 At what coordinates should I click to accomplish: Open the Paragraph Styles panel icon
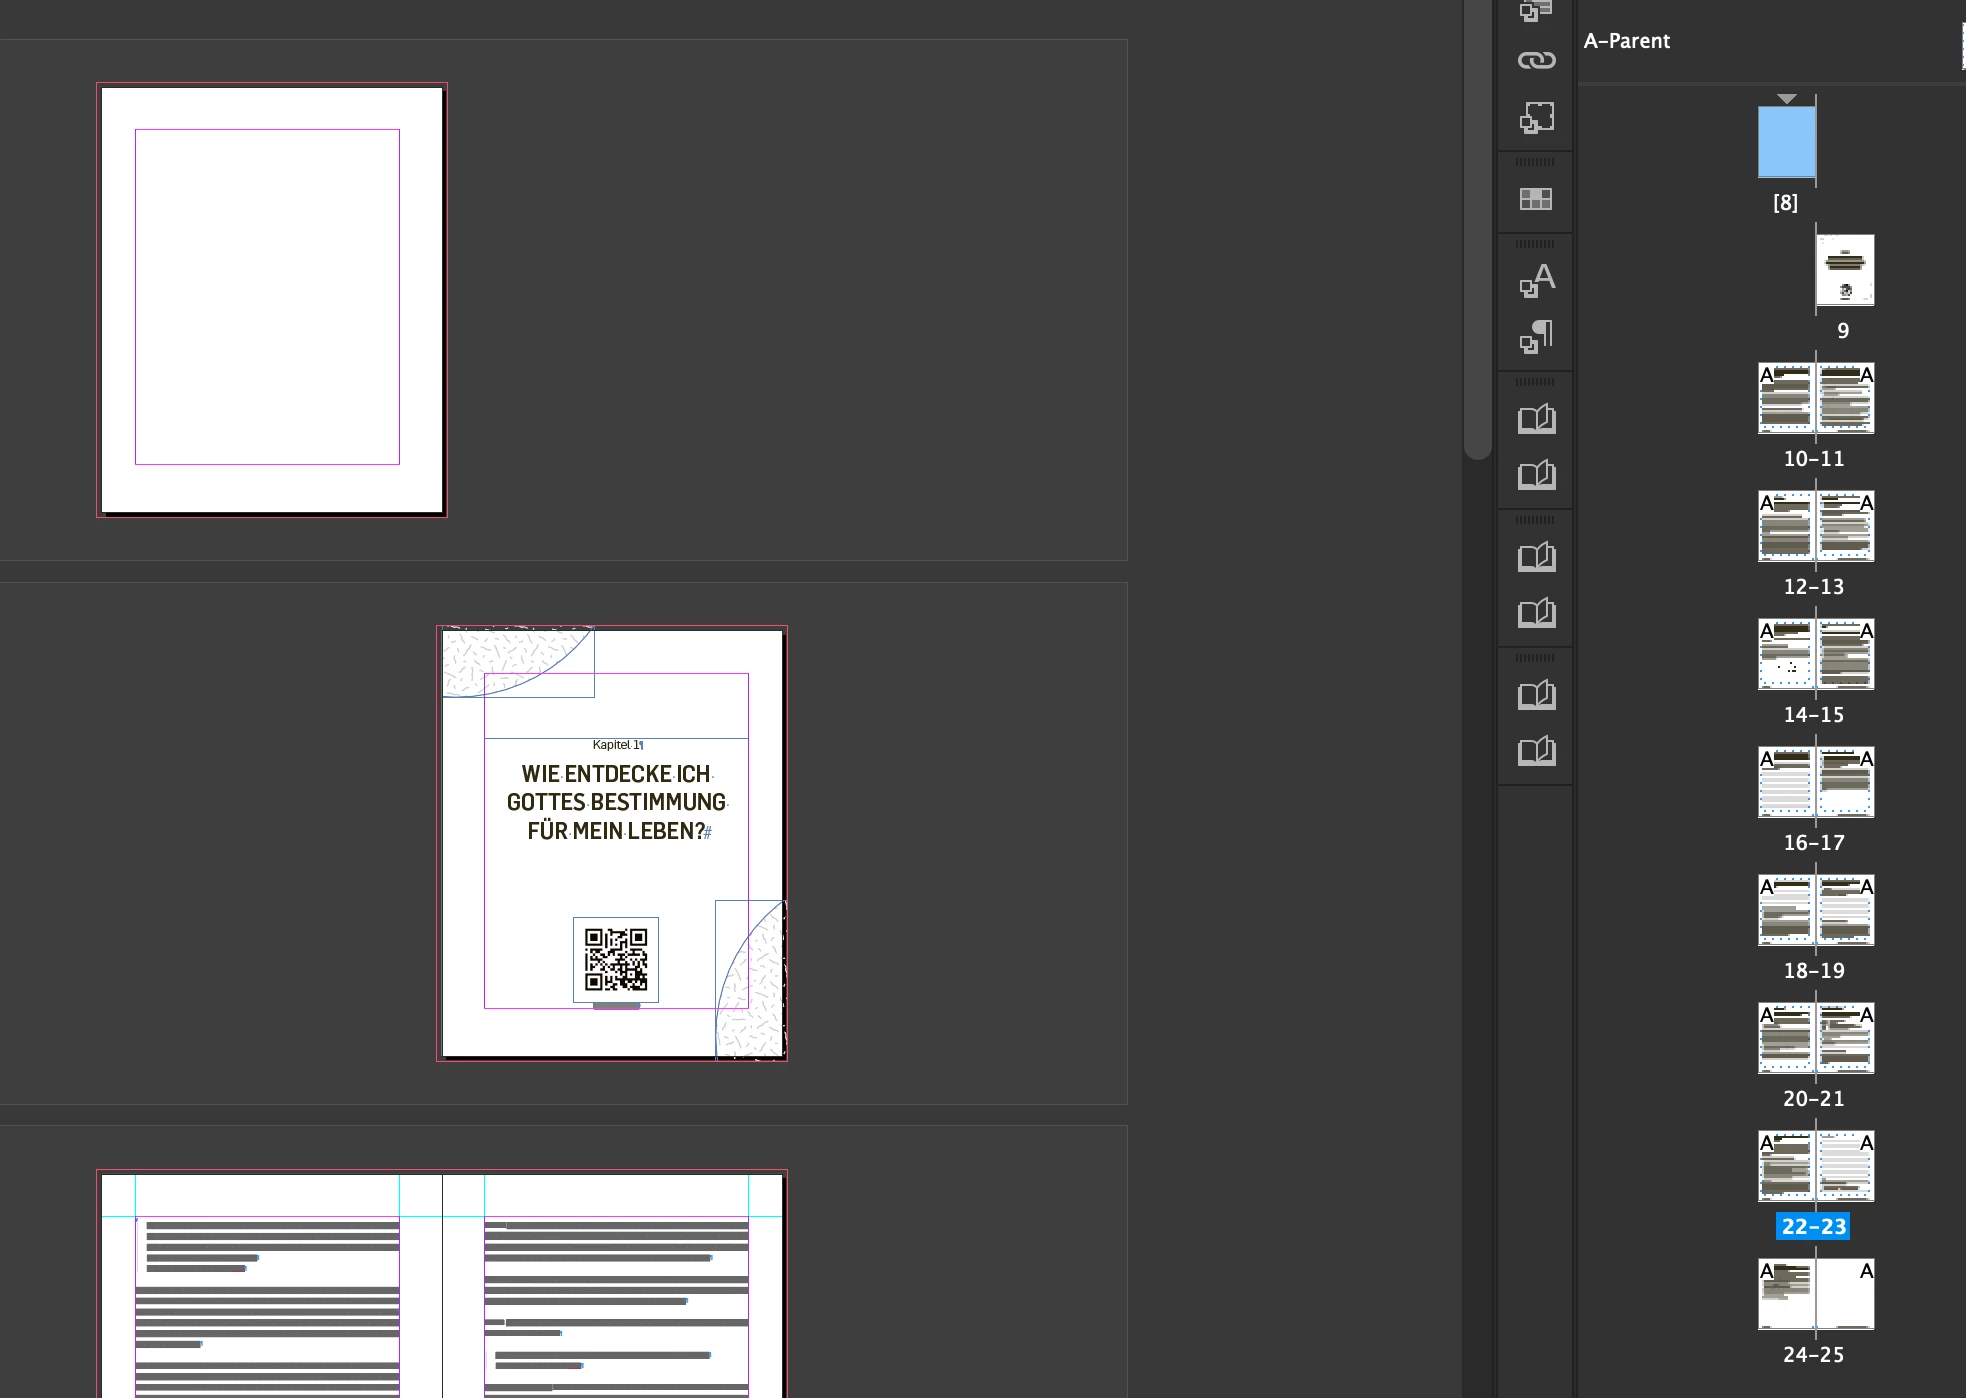pyautogui.click(x=1536, y=337)
